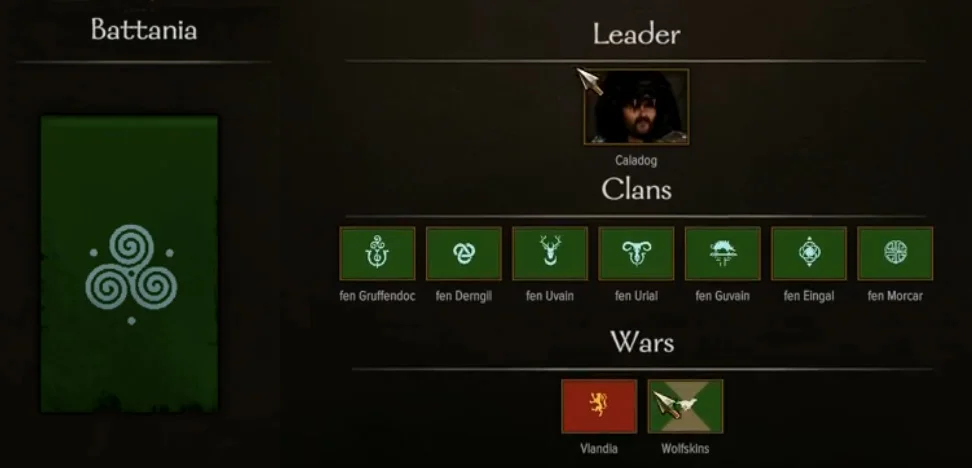Click the Battania title heading
Viewport: 972px width, 468px height.
[x=144, y=30]
